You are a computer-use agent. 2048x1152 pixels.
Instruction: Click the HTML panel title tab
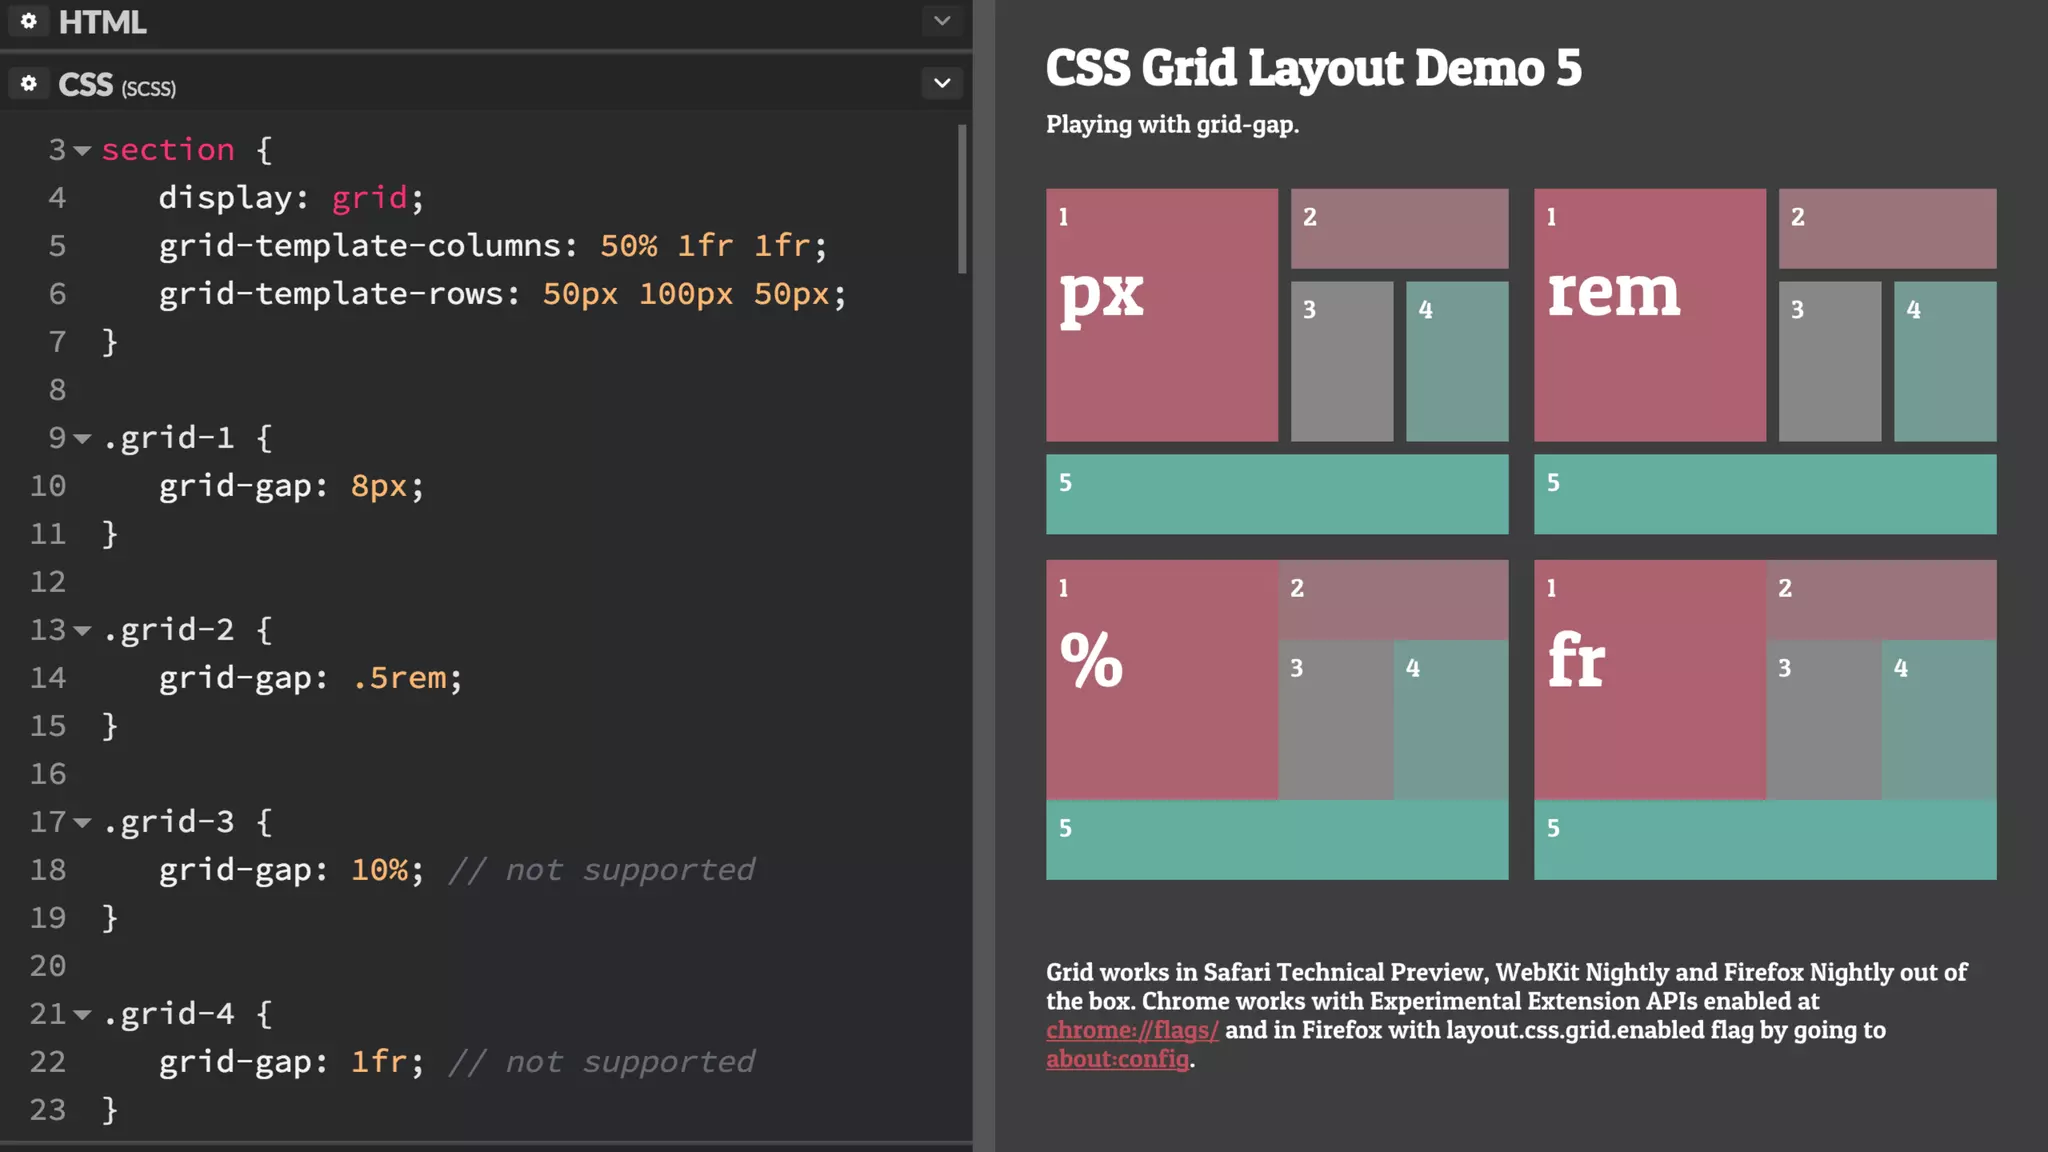102,22
